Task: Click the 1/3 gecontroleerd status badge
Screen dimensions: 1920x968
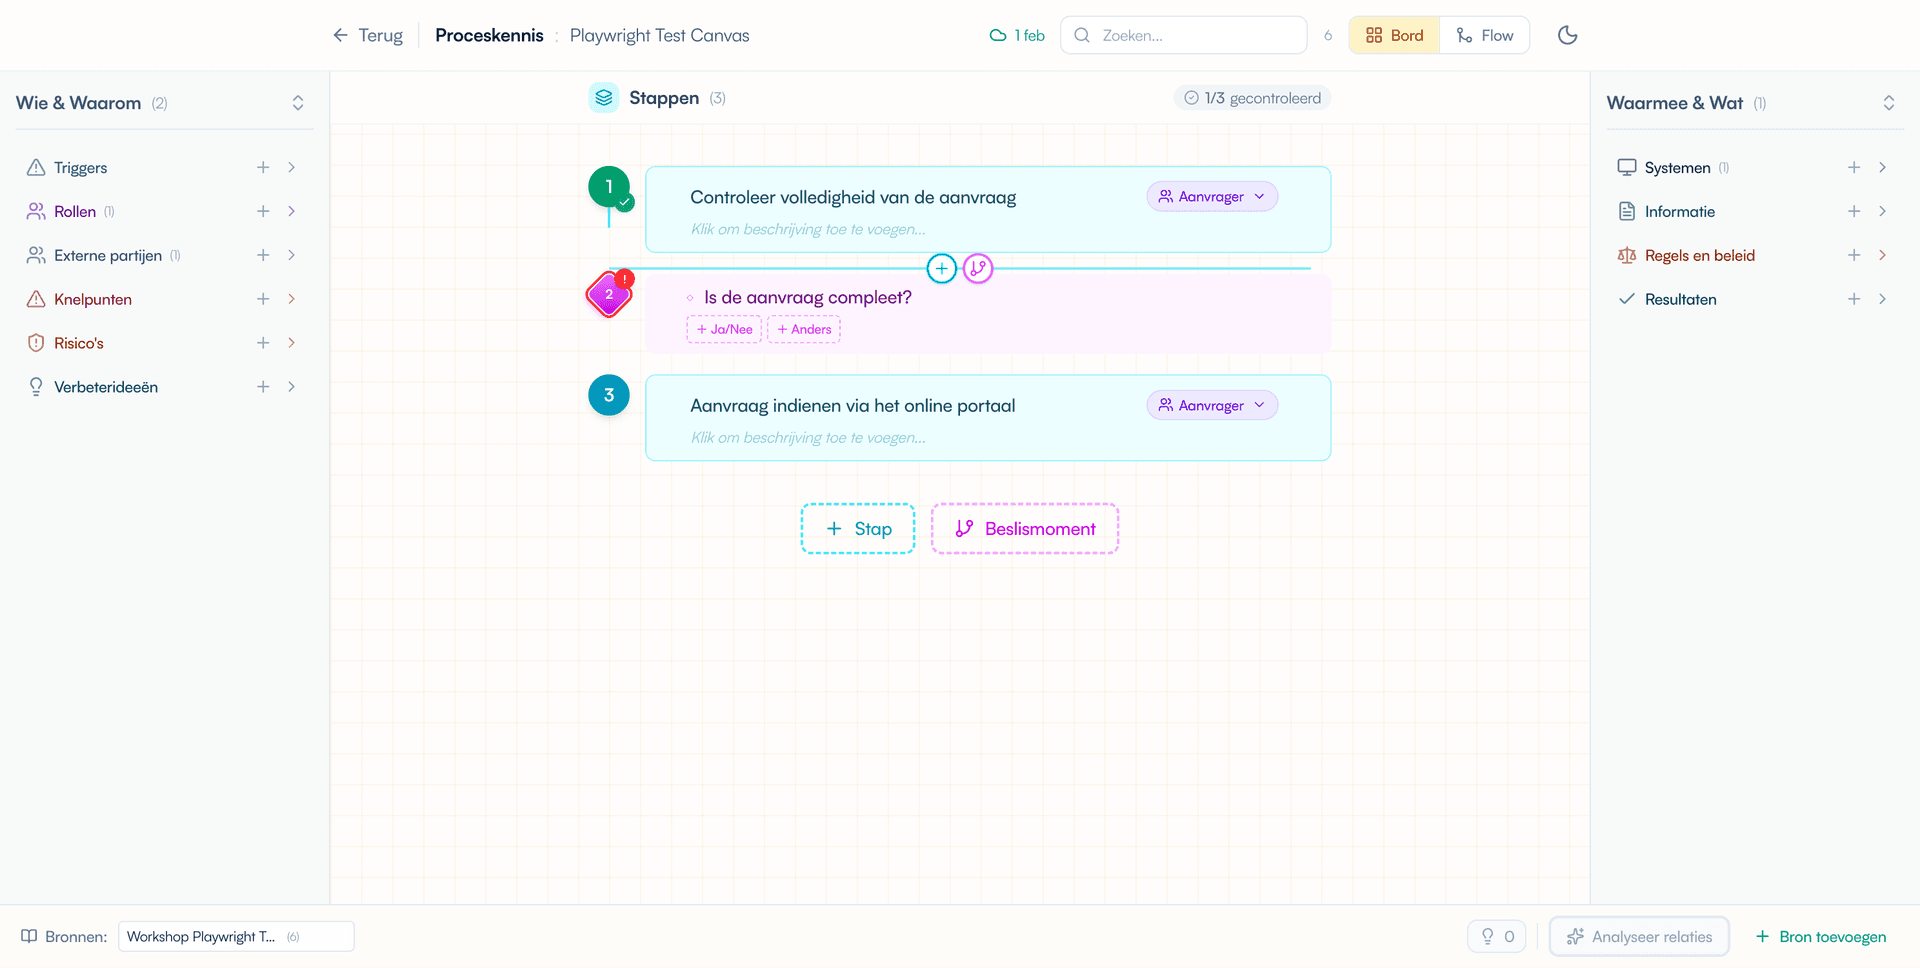Action: click(x=1252, y=98)
